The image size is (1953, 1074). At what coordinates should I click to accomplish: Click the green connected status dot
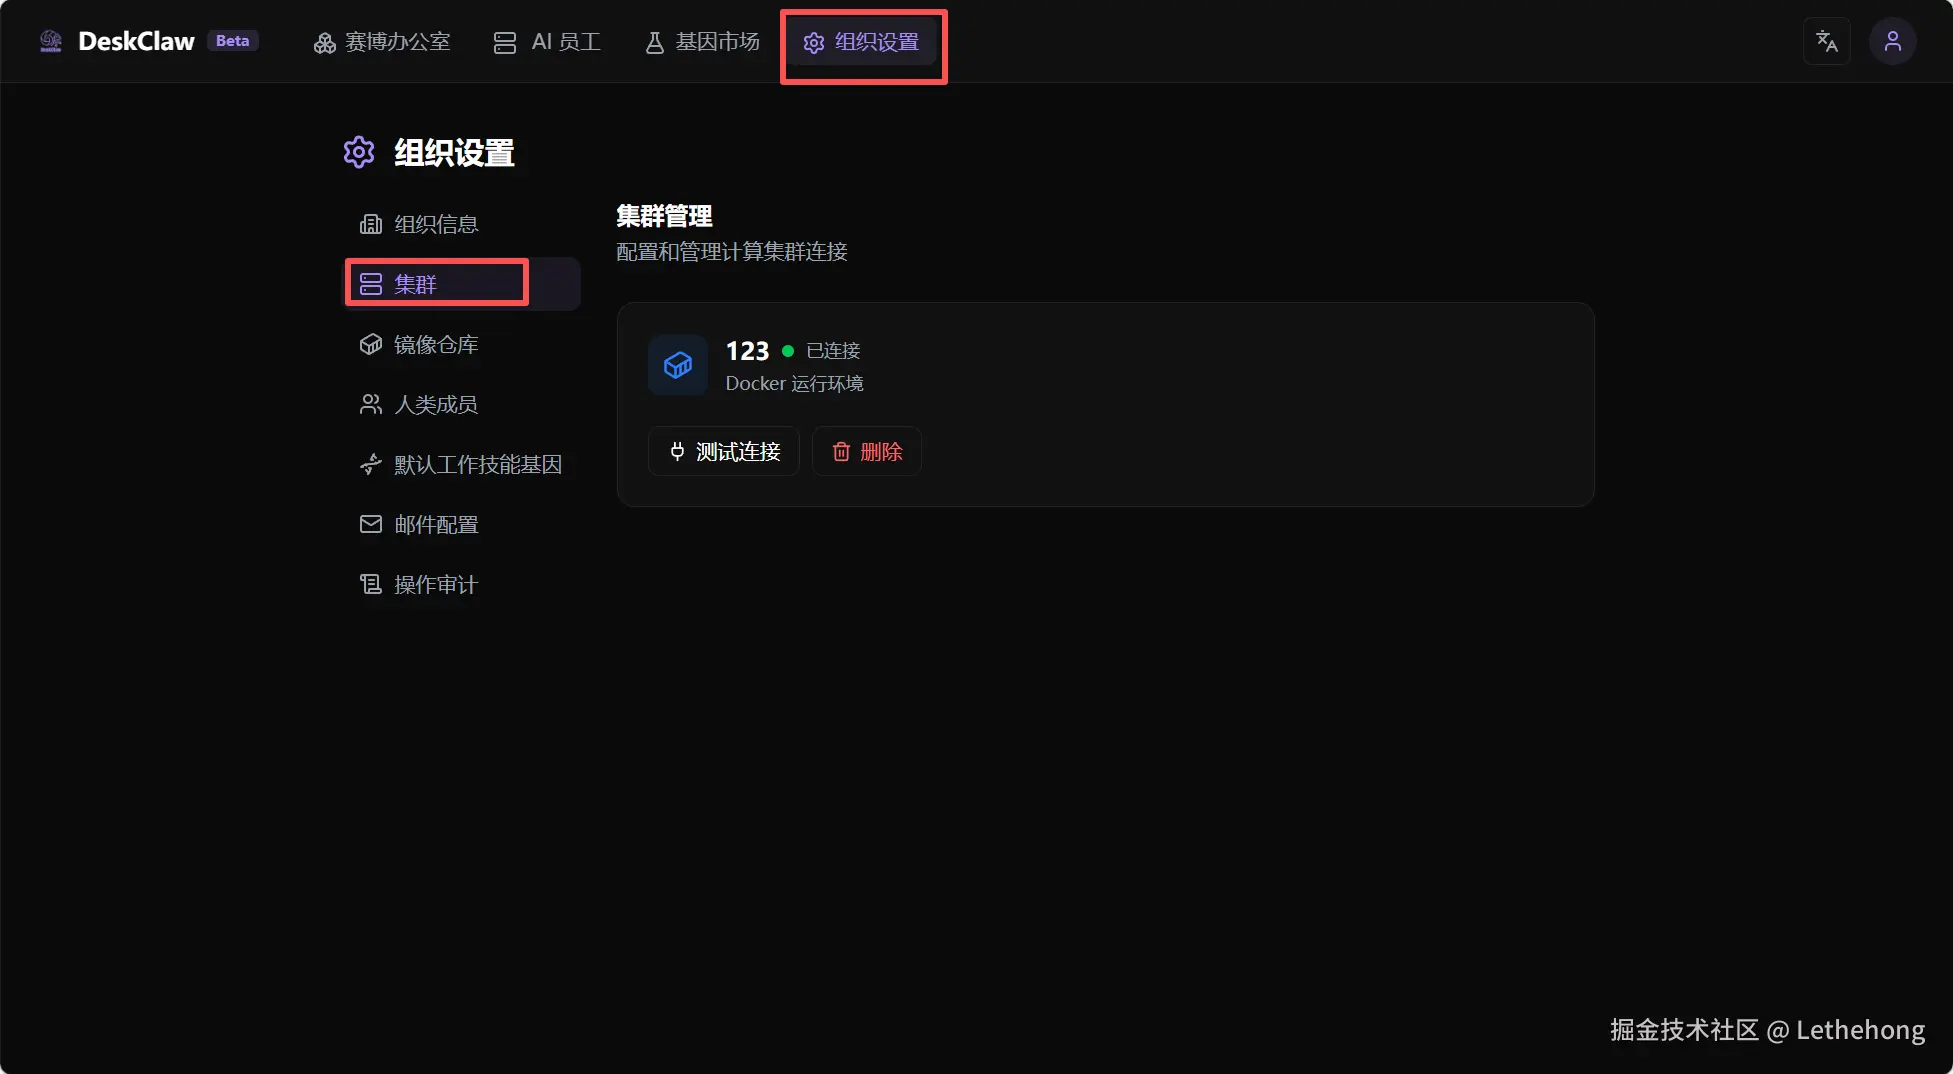click(x=788, y=351)
